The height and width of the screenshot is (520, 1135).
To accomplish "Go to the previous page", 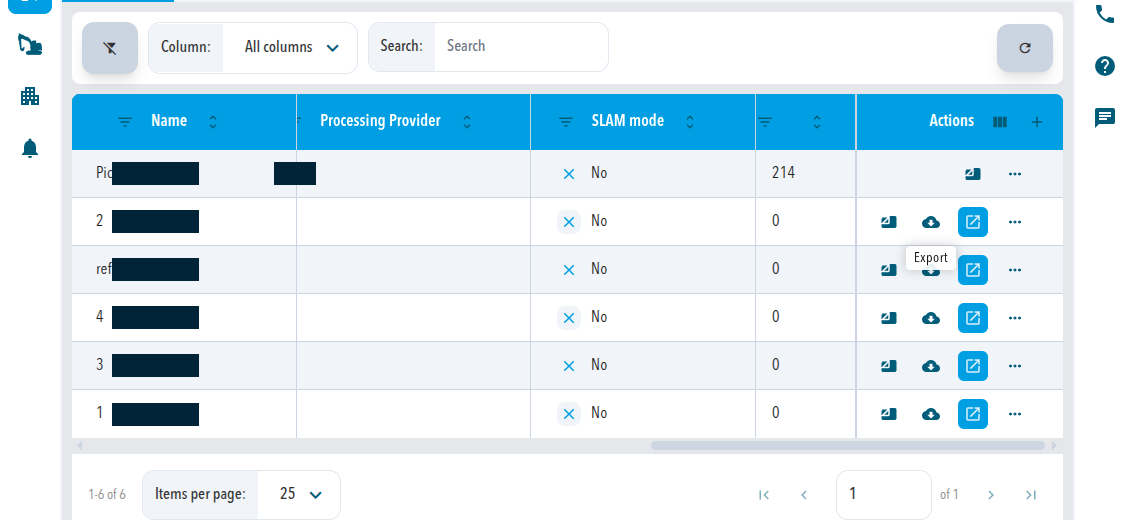I will coord(804,495).
